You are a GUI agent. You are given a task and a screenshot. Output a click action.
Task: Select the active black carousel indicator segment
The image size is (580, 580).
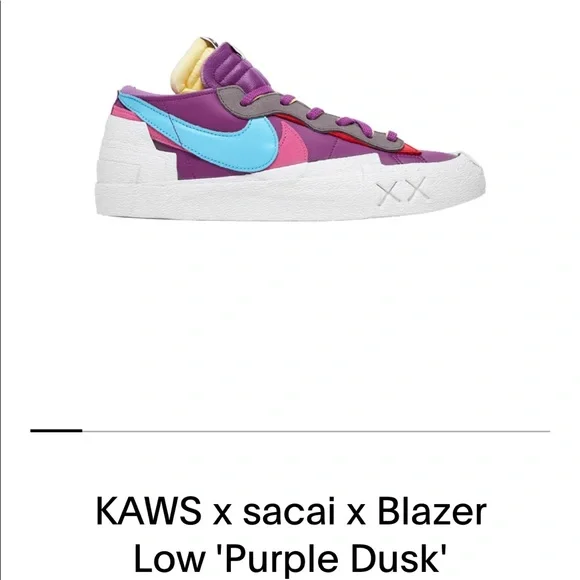pos(56,431)
